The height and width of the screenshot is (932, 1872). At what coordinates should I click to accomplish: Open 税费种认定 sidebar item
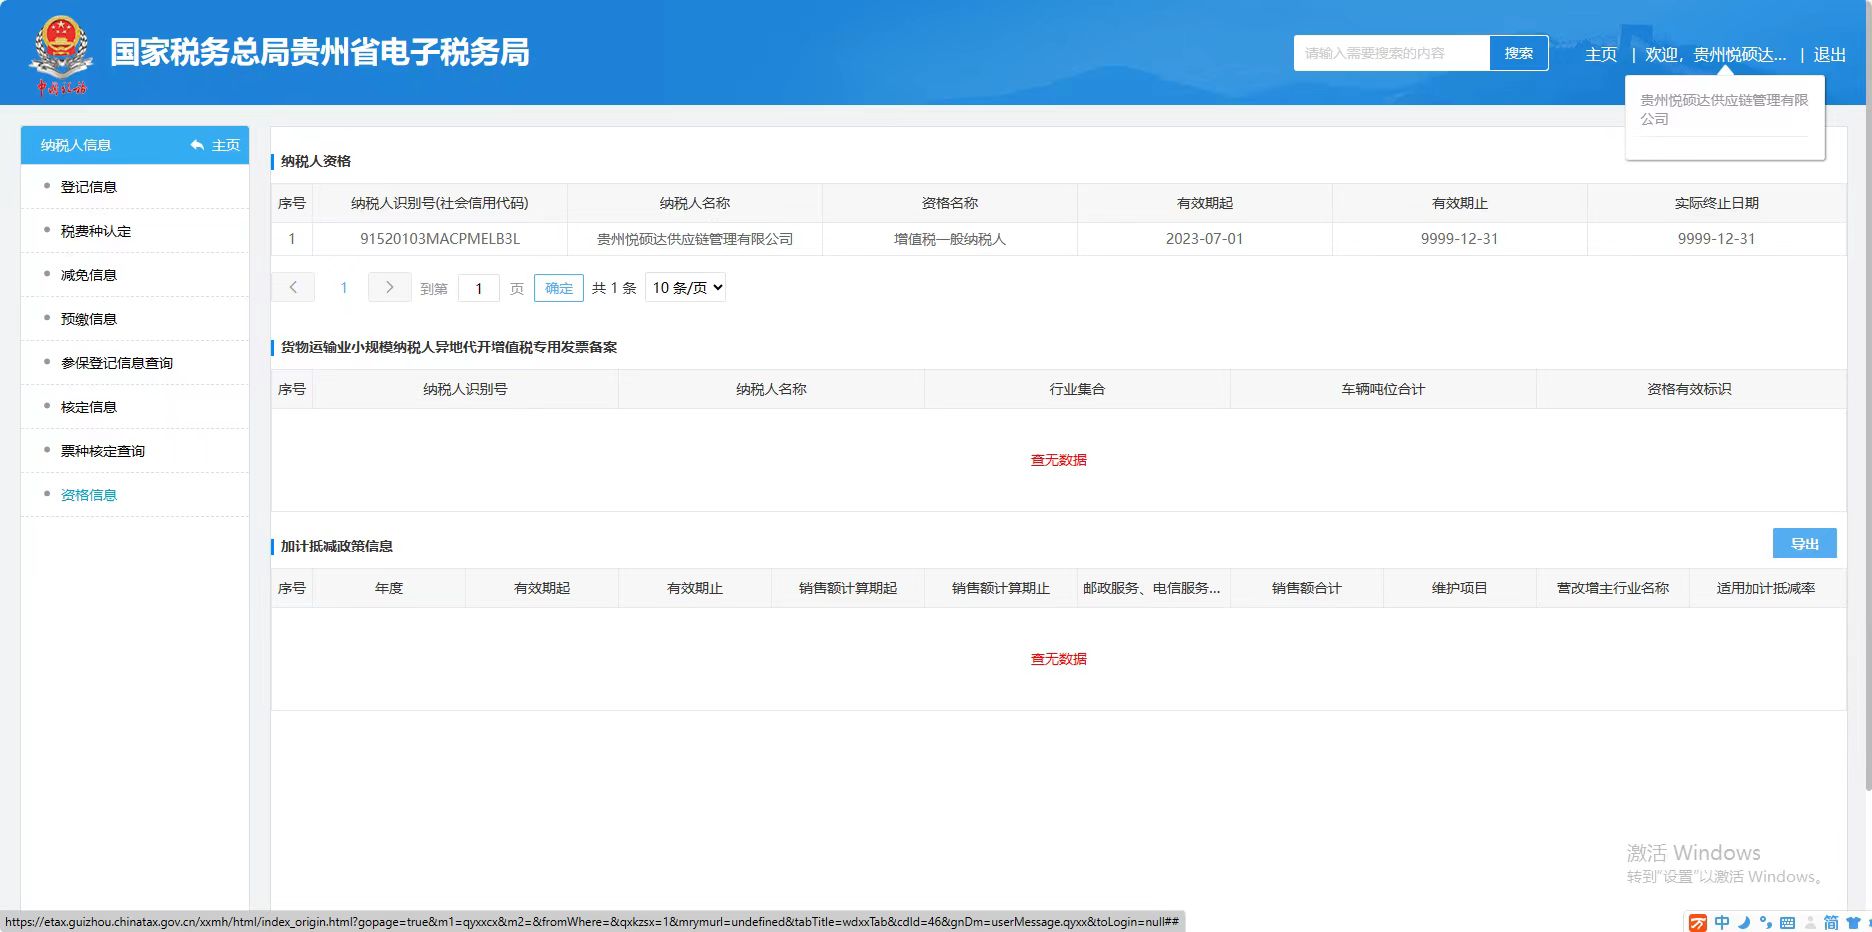point(96,231)
